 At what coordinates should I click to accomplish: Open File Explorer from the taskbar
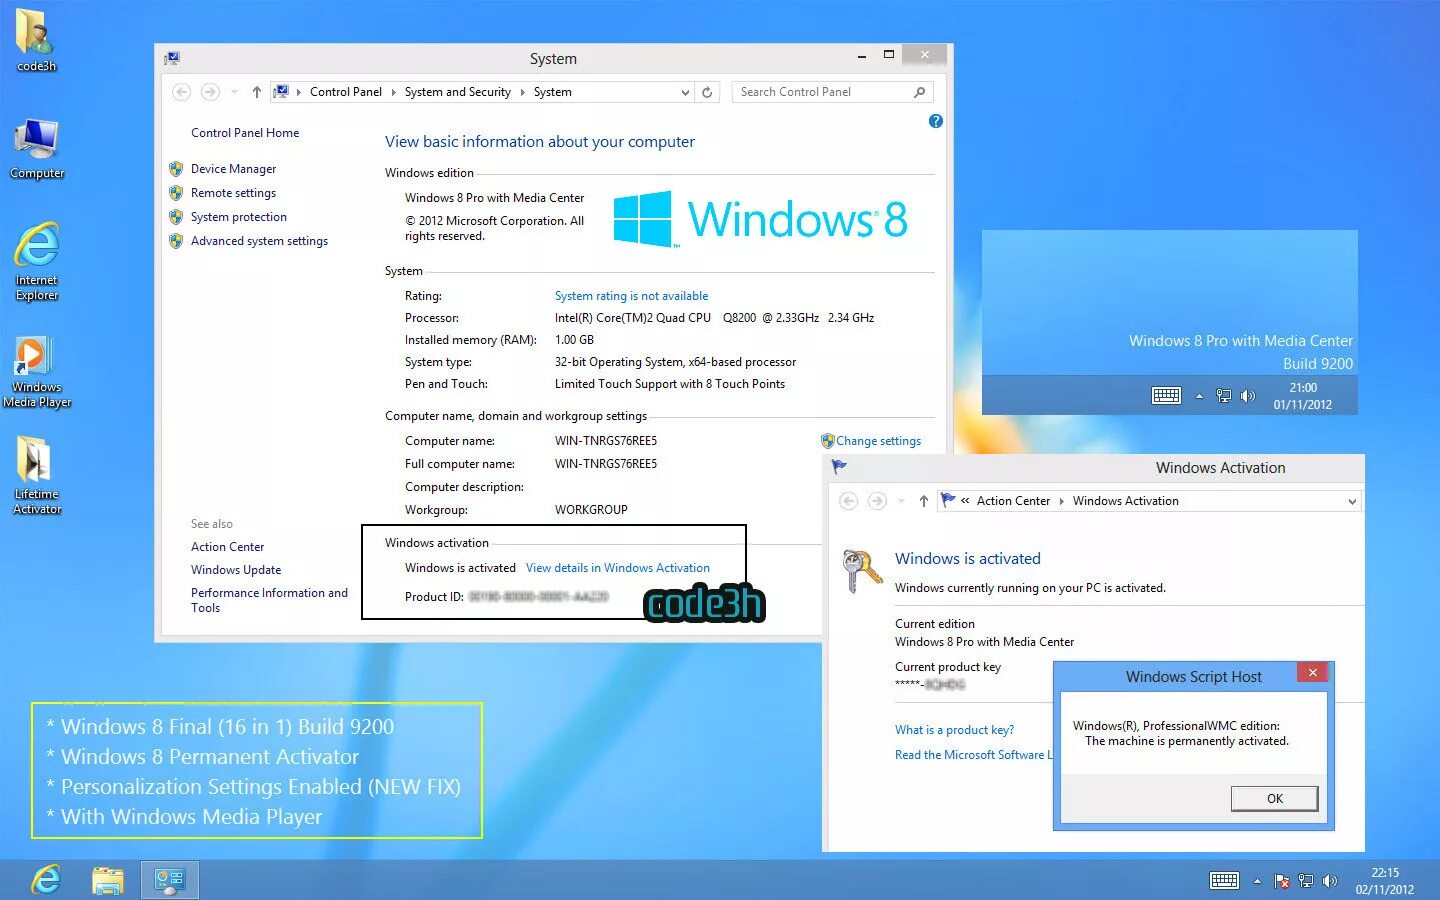[107, 879]
